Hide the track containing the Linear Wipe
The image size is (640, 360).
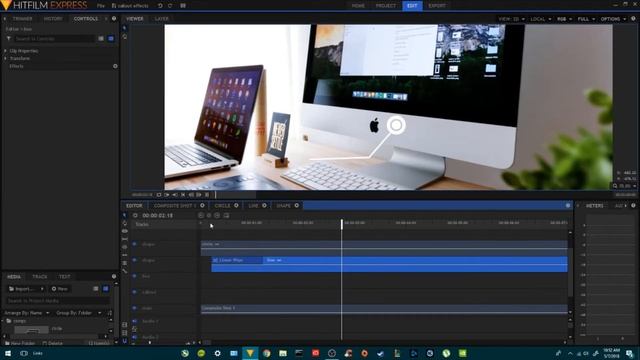pos(134,260)
